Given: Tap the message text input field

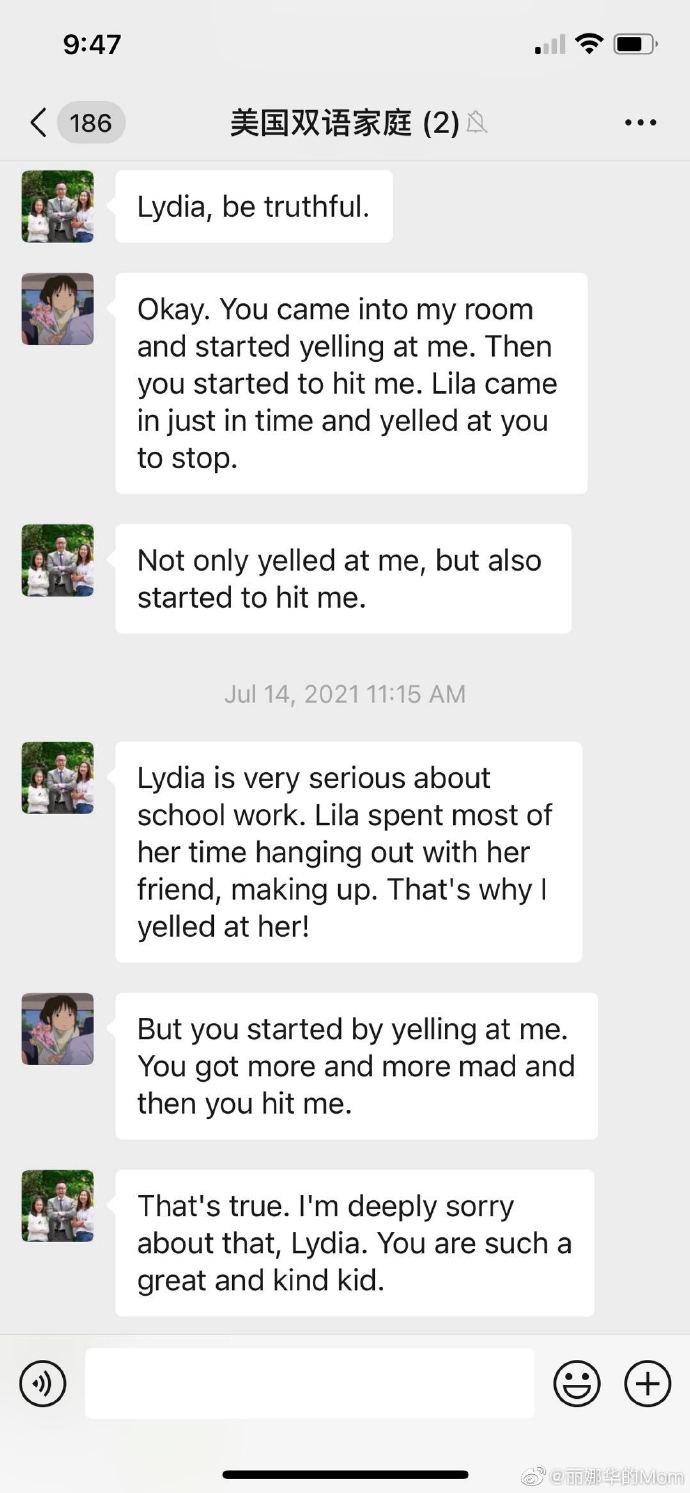Looking at the screenshot, I should point(309,1384).
